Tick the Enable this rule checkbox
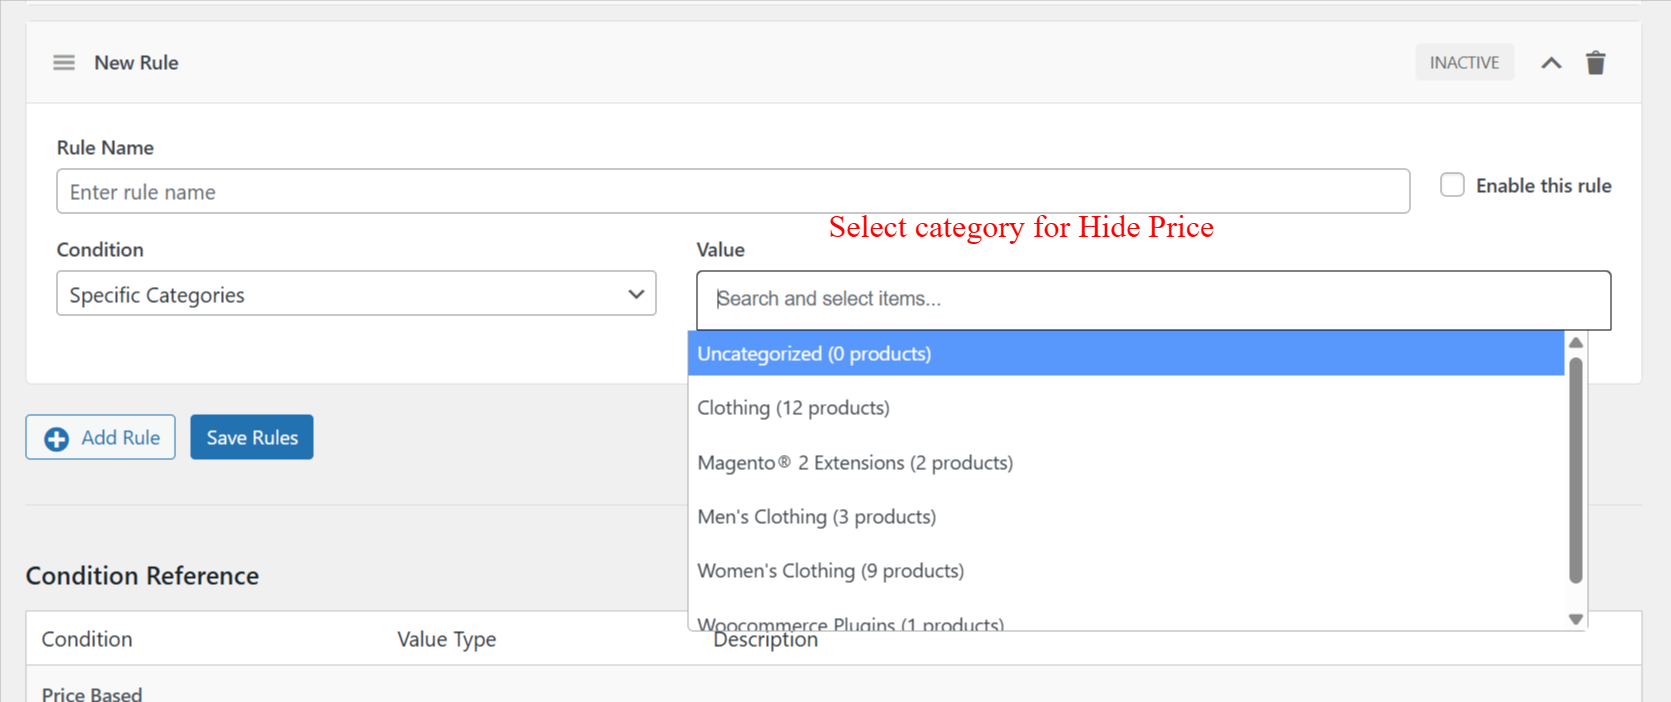The height and width of the screenshot is (702, 1671). tap(1452, 185)
